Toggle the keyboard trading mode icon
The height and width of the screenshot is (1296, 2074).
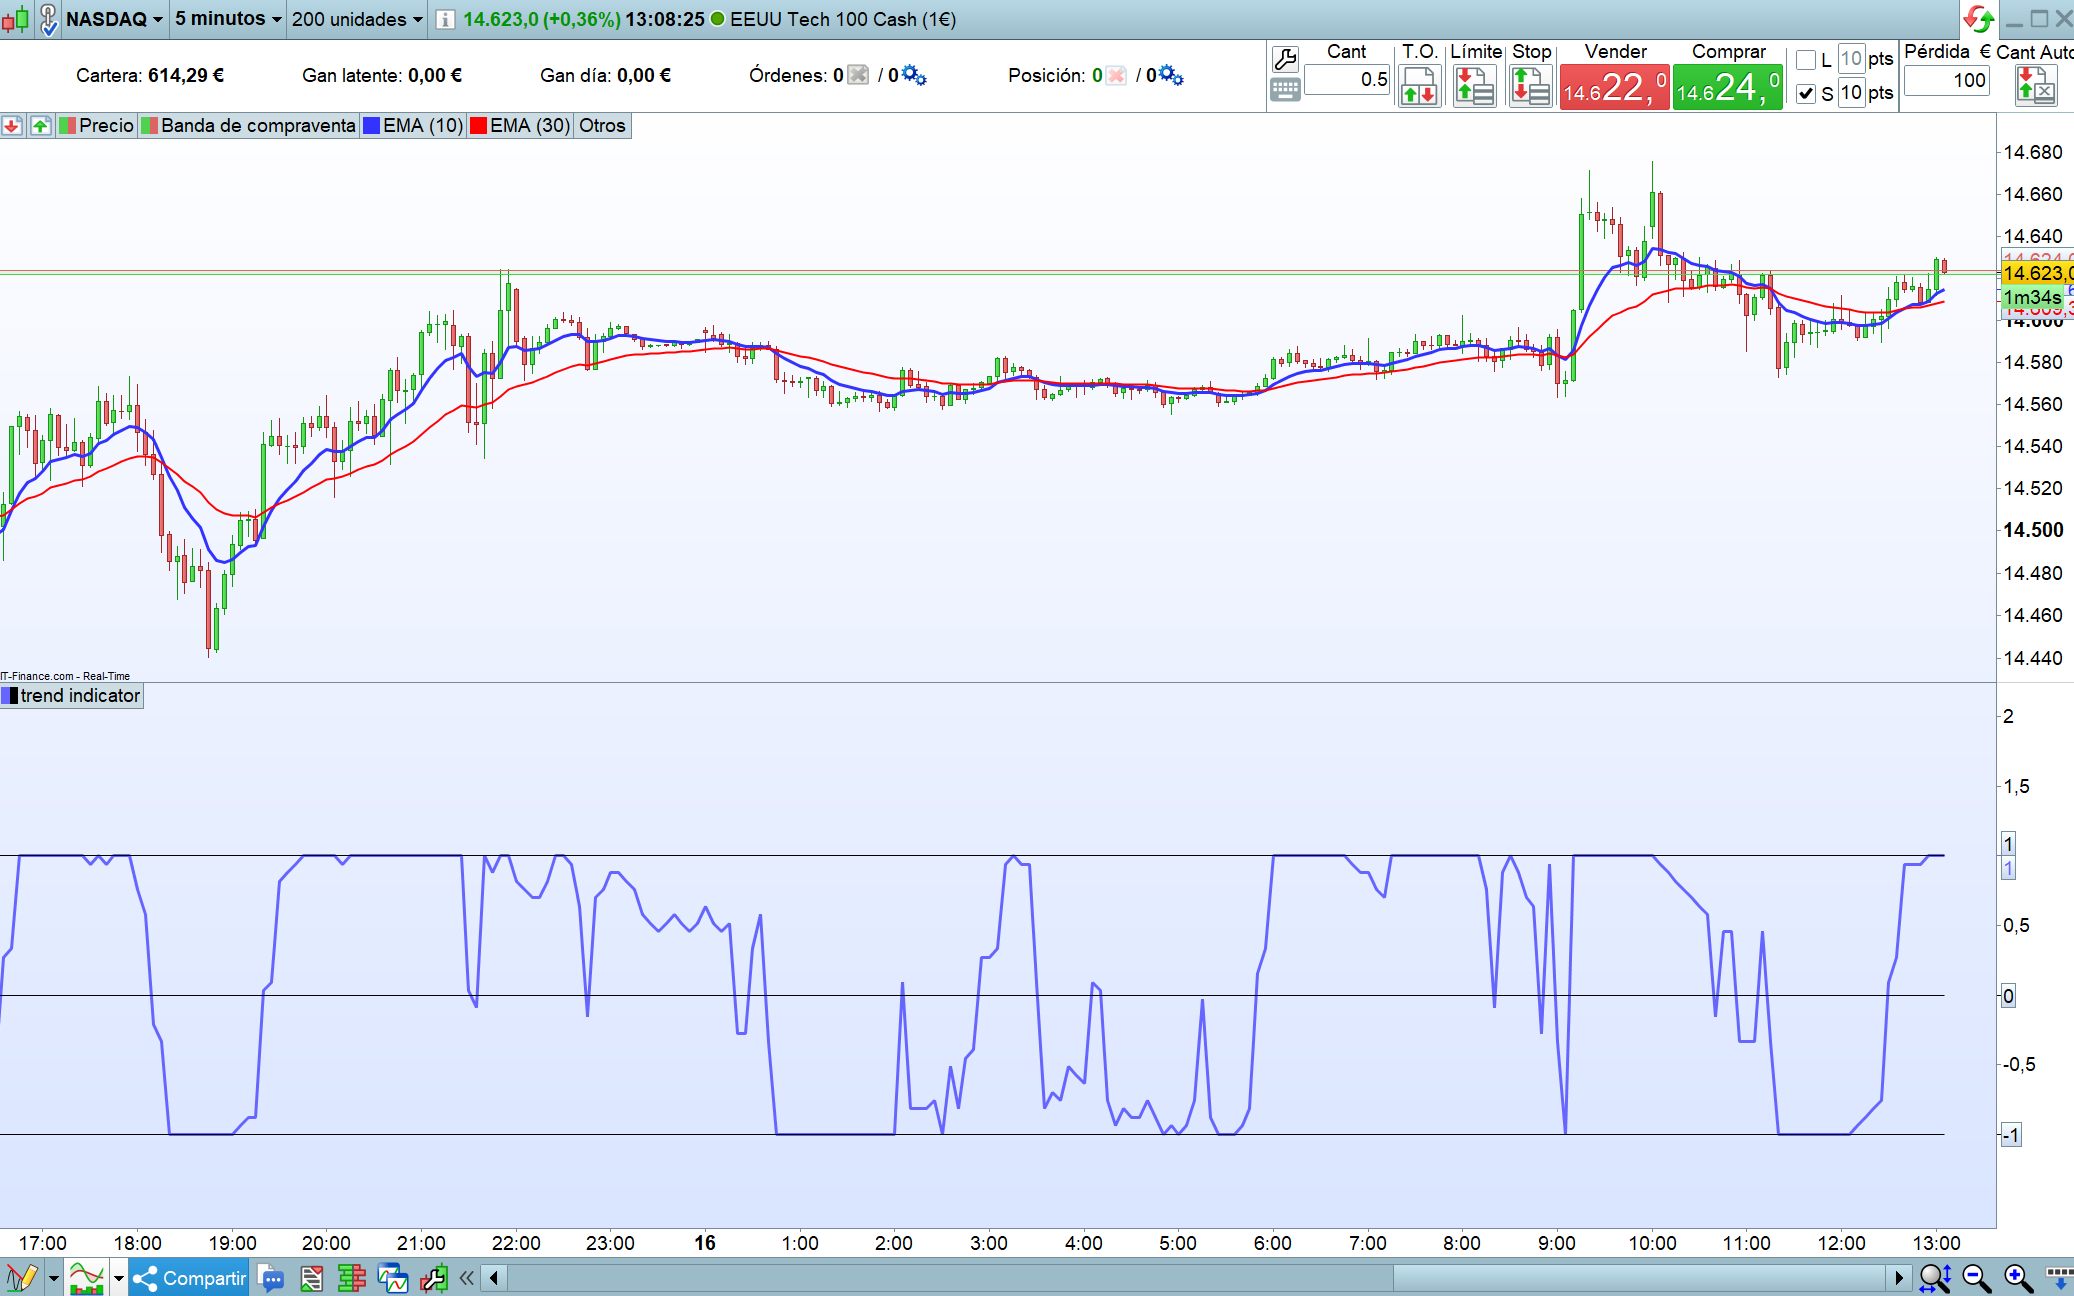1285,90
